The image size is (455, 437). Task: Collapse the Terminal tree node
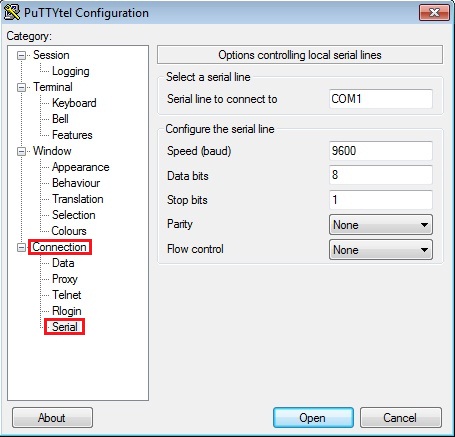(x=21, y=87)
